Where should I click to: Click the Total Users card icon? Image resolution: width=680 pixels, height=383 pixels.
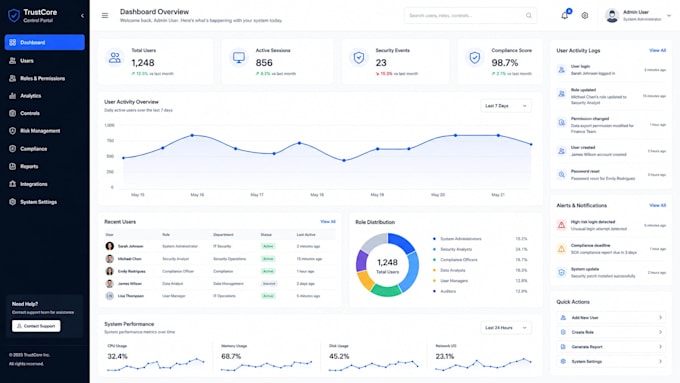click(x=115, y=58)
